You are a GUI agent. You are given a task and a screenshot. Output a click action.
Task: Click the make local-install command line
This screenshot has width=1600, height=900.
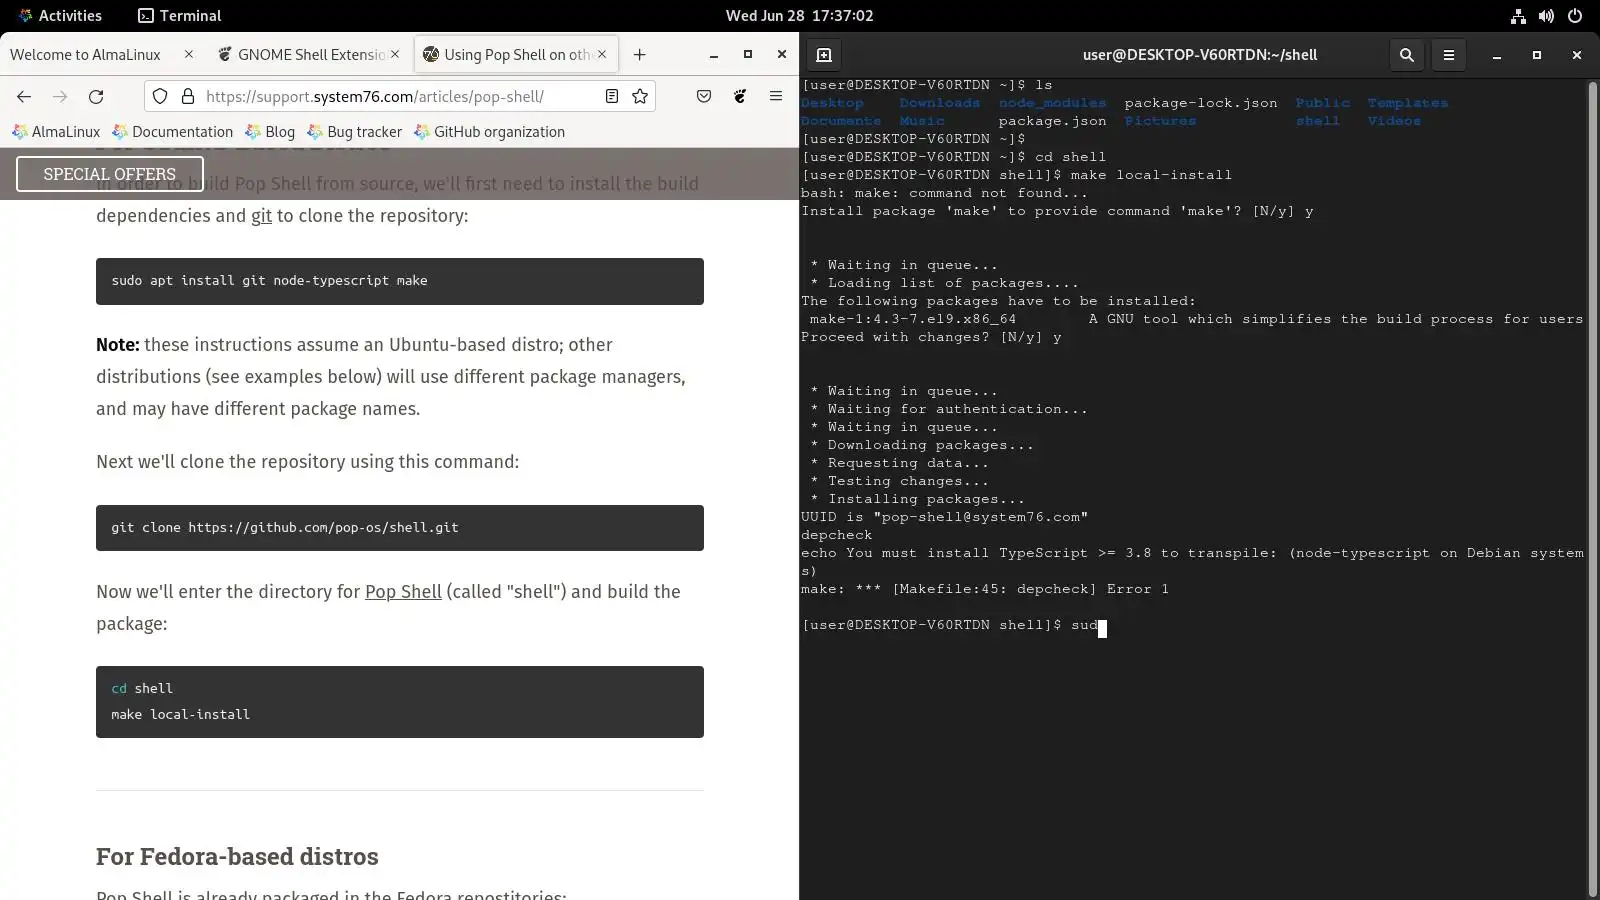181,715
